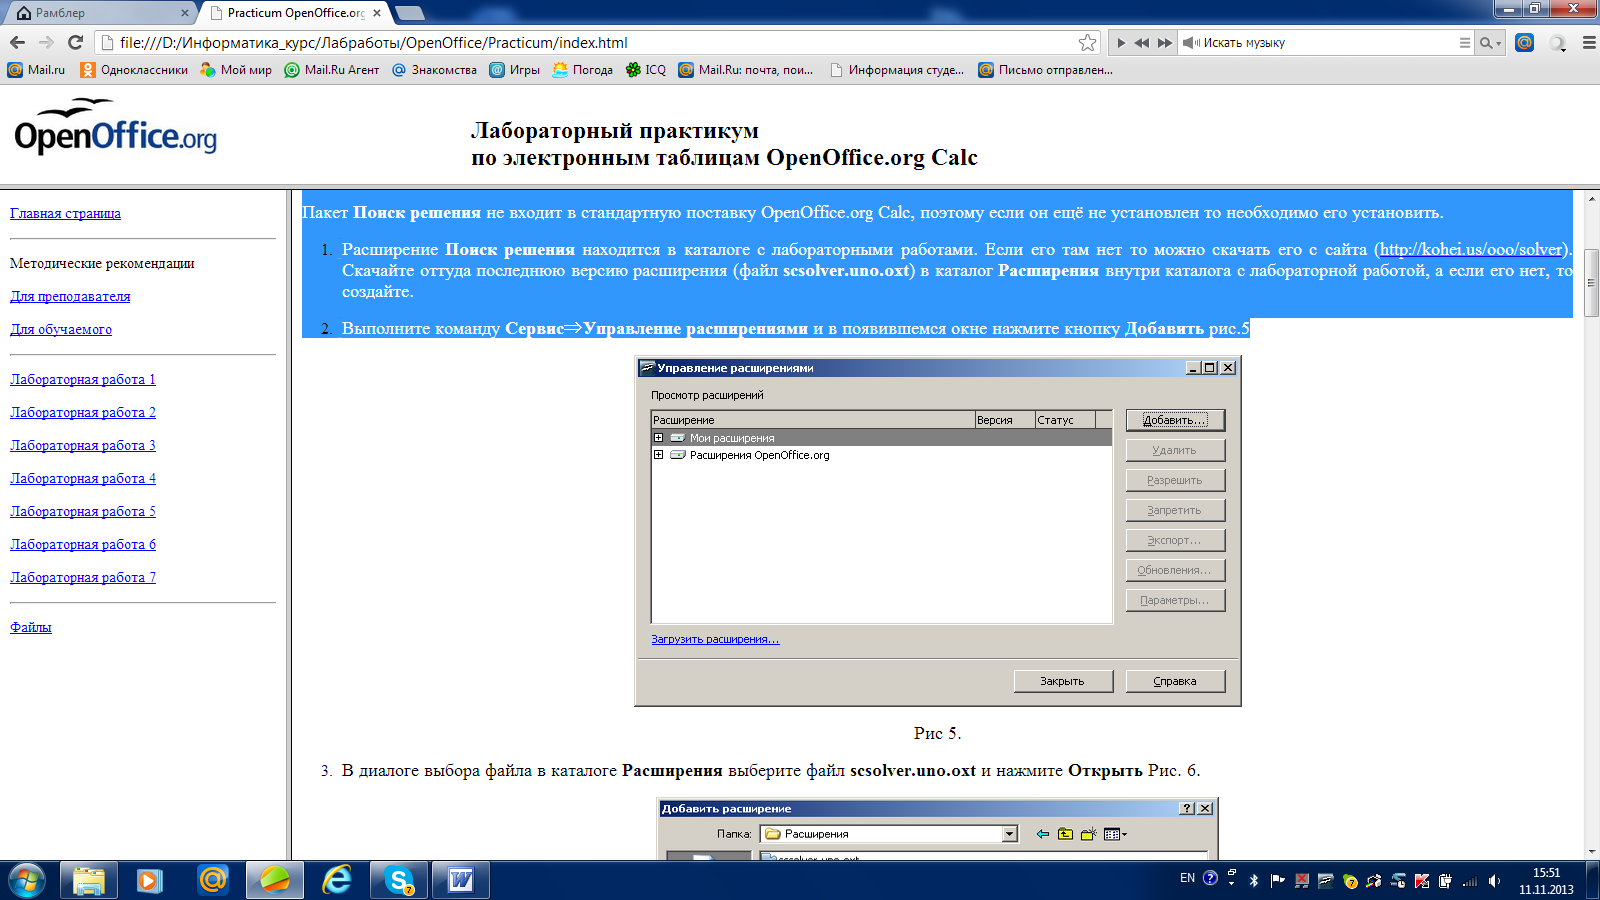Open Лабораторная работа 6 link
Image resolution: width=1600 pixels, height=900 pixels.
(83, 544)
